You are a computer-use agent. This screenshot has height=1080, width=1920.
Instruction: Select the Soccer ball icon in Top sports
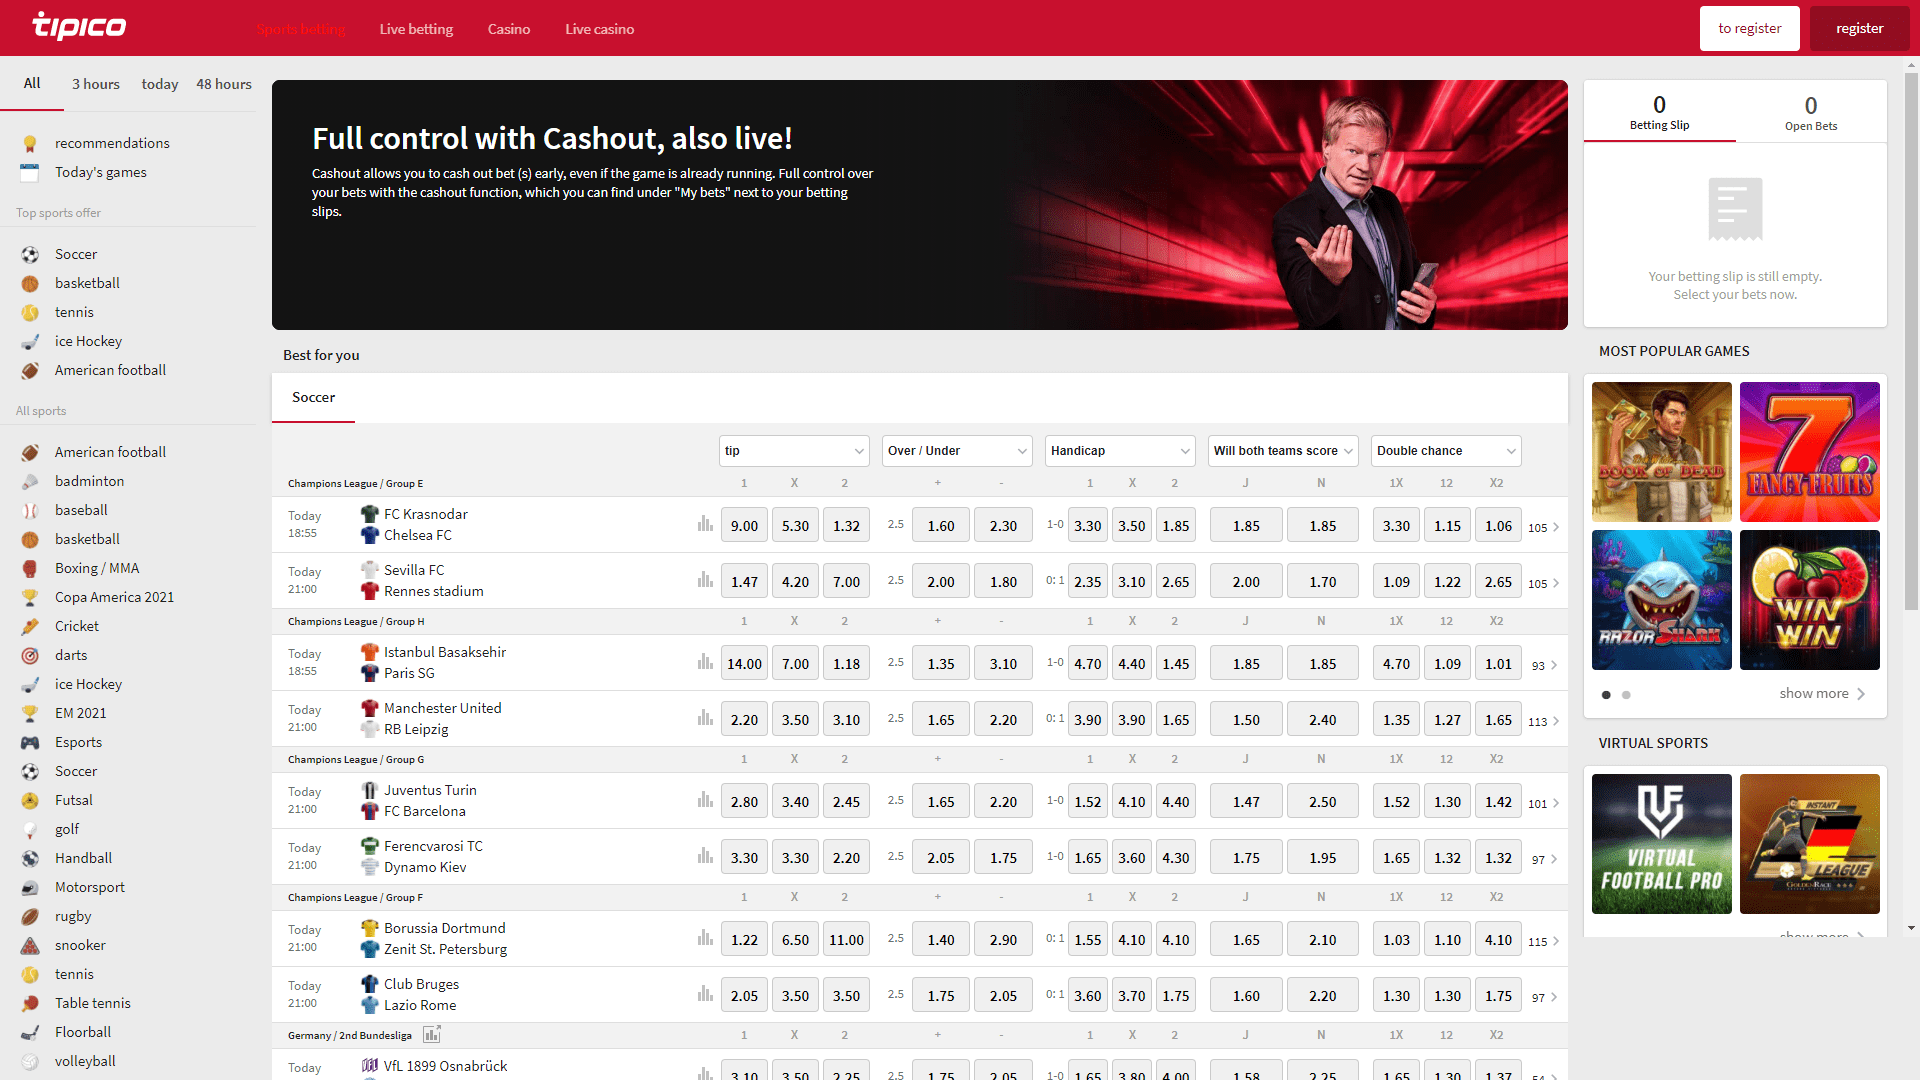pos(30,254)
